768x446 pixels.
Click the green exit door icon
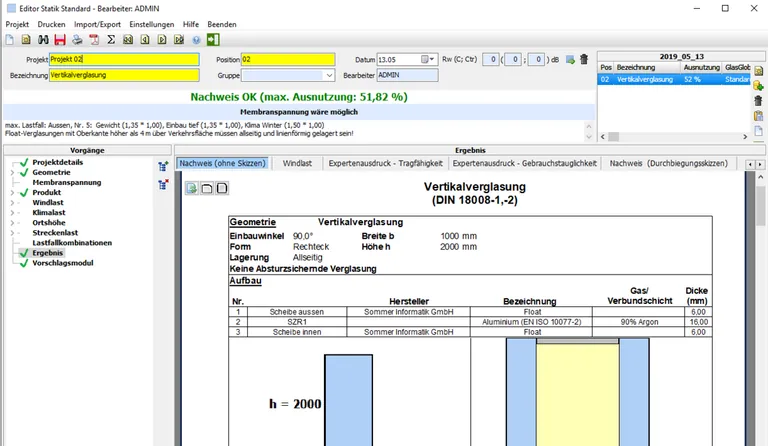click(x=213, y=40)
